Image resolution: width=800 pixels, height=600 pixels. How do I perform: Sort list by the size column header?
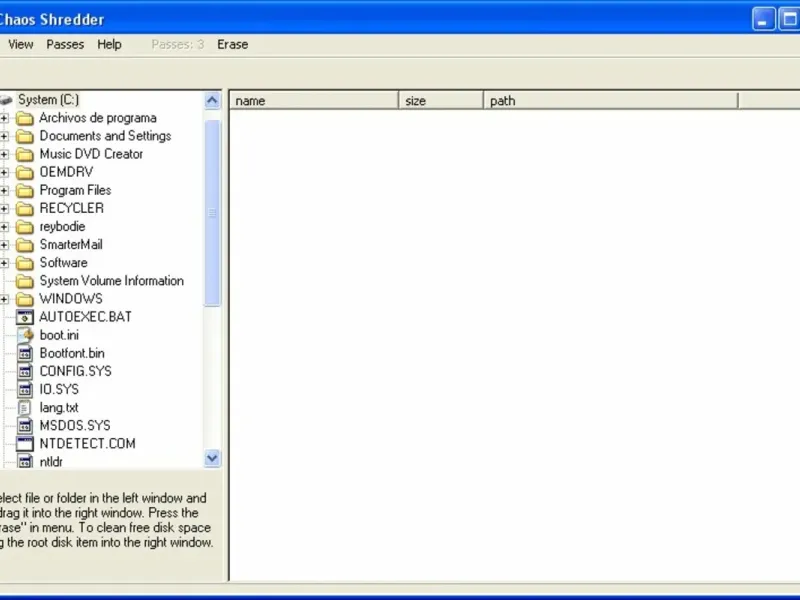click(441, 101)
